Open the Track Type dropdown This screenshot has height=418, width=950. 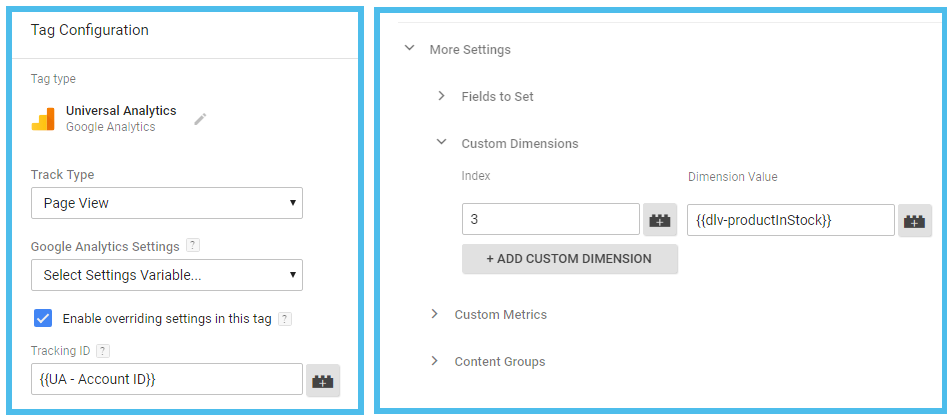[167, 203]
